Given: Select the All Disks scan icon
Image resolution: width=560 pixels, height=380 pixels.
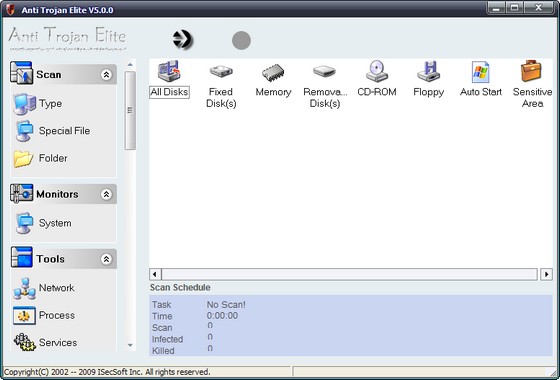Looking at the screenshot, I should (169, 71).
